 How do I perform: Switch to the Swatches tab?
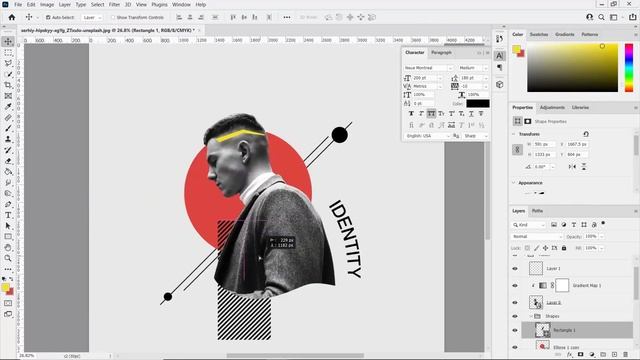pos(539,34)
